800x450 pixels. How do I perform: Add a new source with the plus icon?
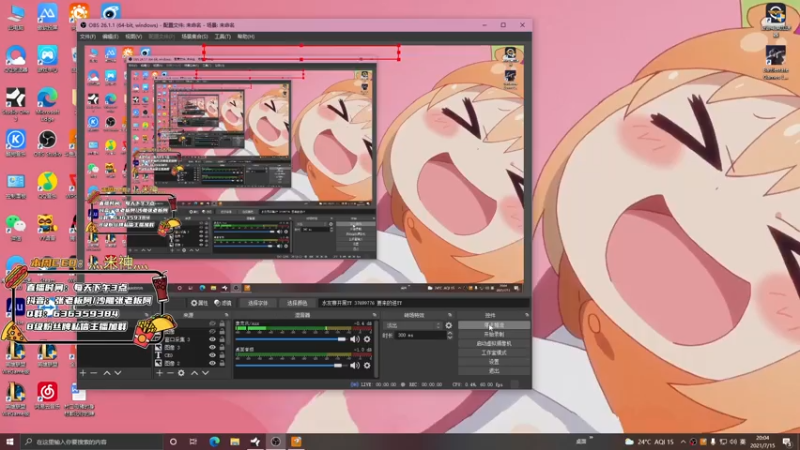159,373
